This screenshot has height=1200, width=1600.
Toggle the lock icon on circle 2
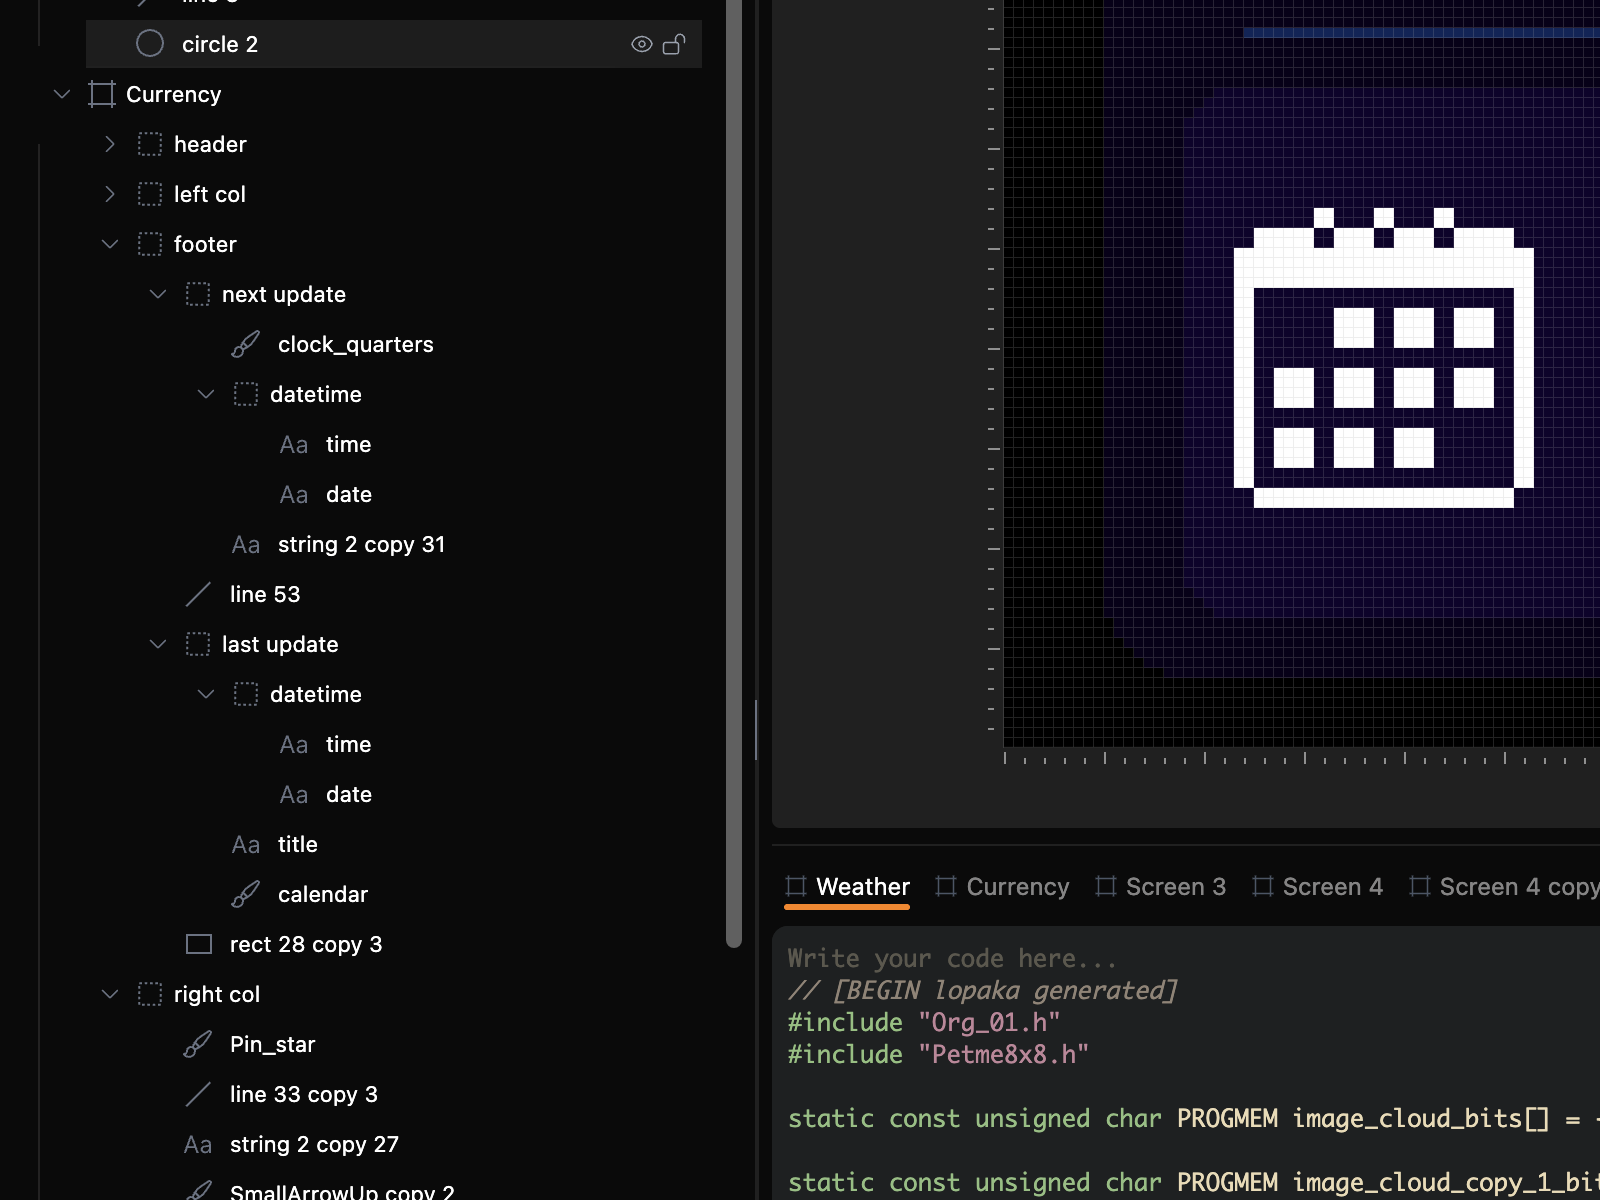(674, 44)
